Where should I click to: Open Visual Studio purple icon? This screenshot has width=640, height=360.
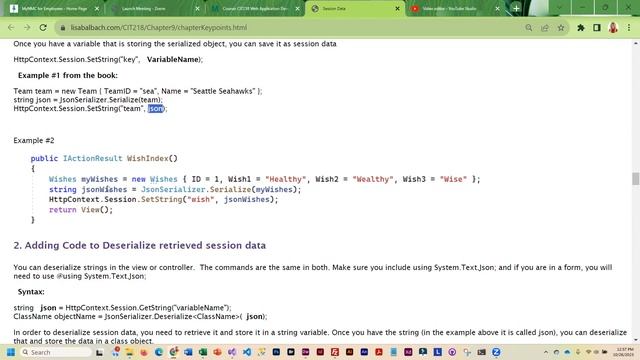[x=232, y=352]
